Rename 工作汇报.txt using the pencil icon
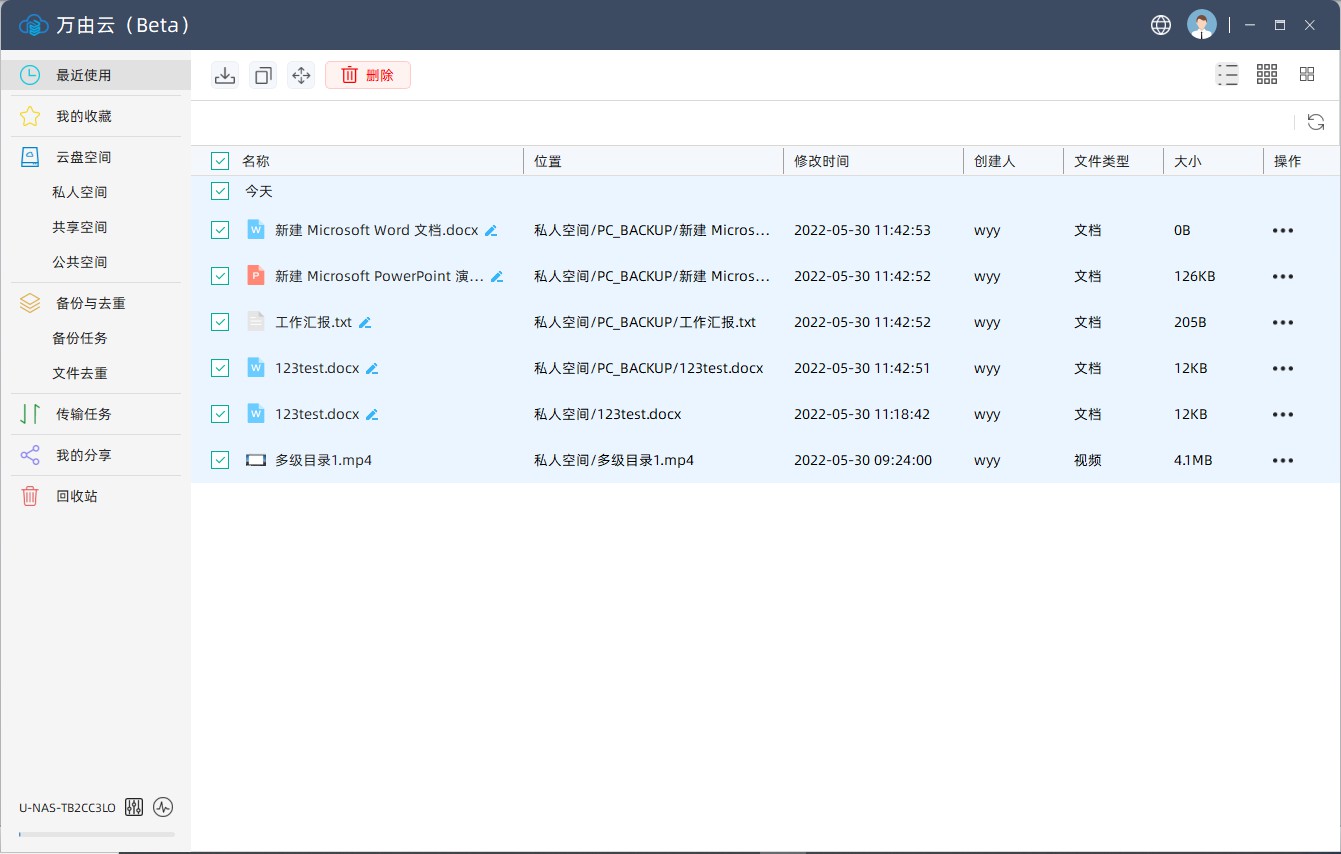 point(365,322)
